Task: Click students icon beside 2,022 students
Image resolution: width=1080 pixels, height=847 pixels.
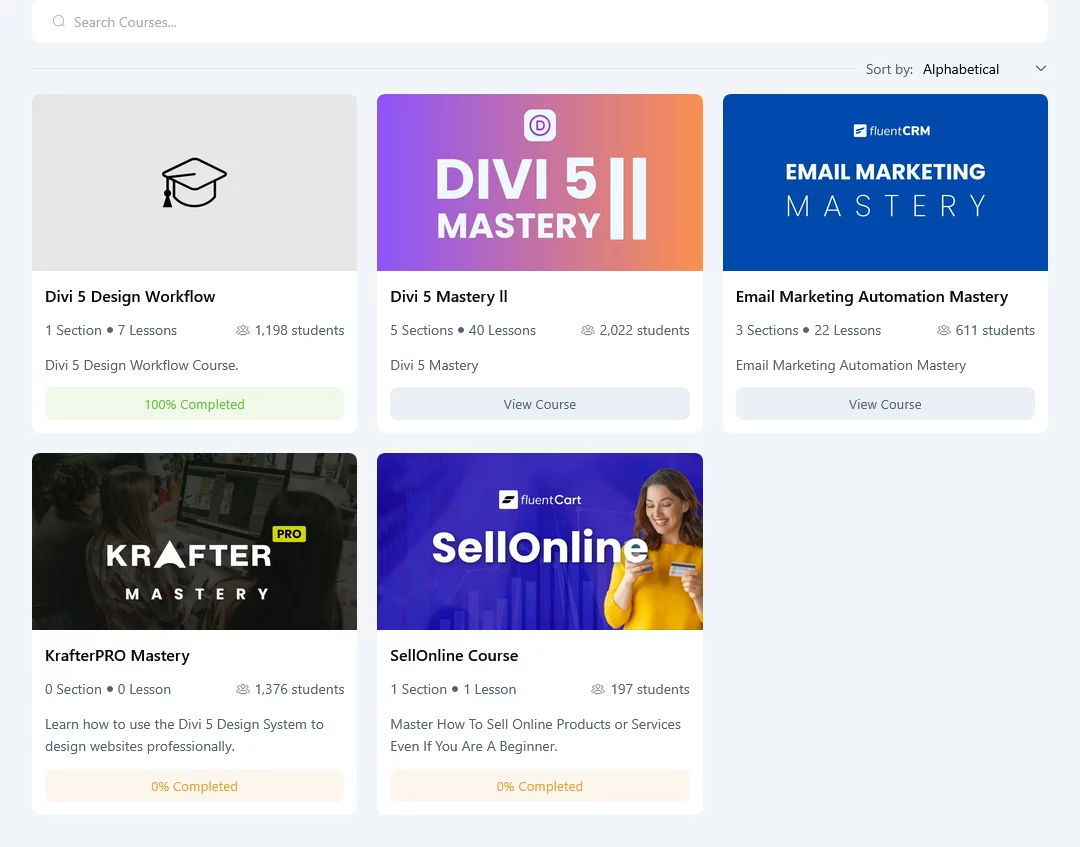Action: [588, 331]
